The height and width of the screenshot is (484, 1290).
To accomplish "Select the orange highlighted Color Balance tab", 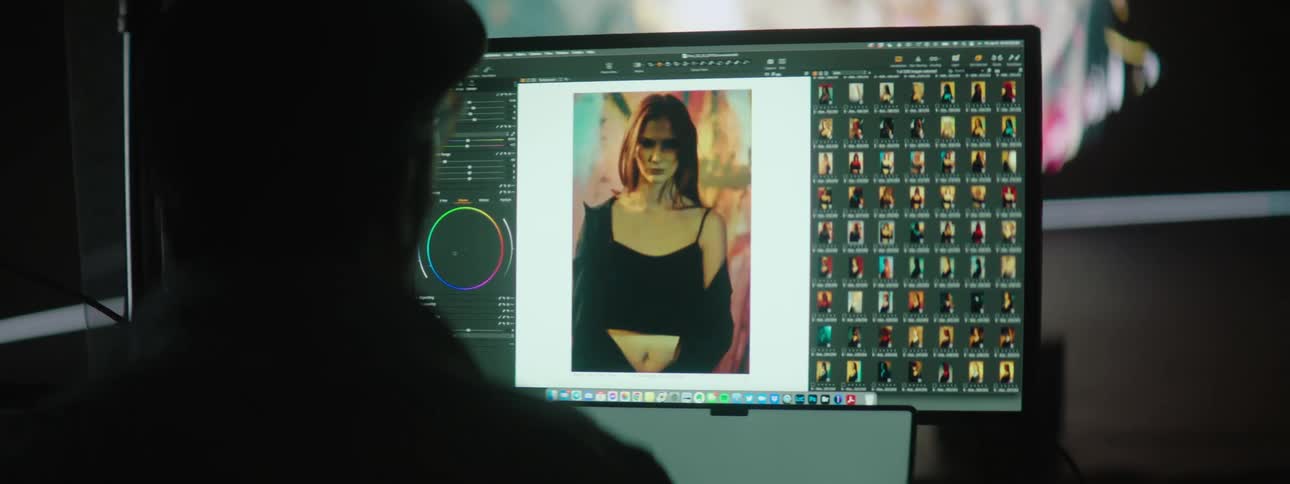I will pyautogui.click(x=463, y=200).
